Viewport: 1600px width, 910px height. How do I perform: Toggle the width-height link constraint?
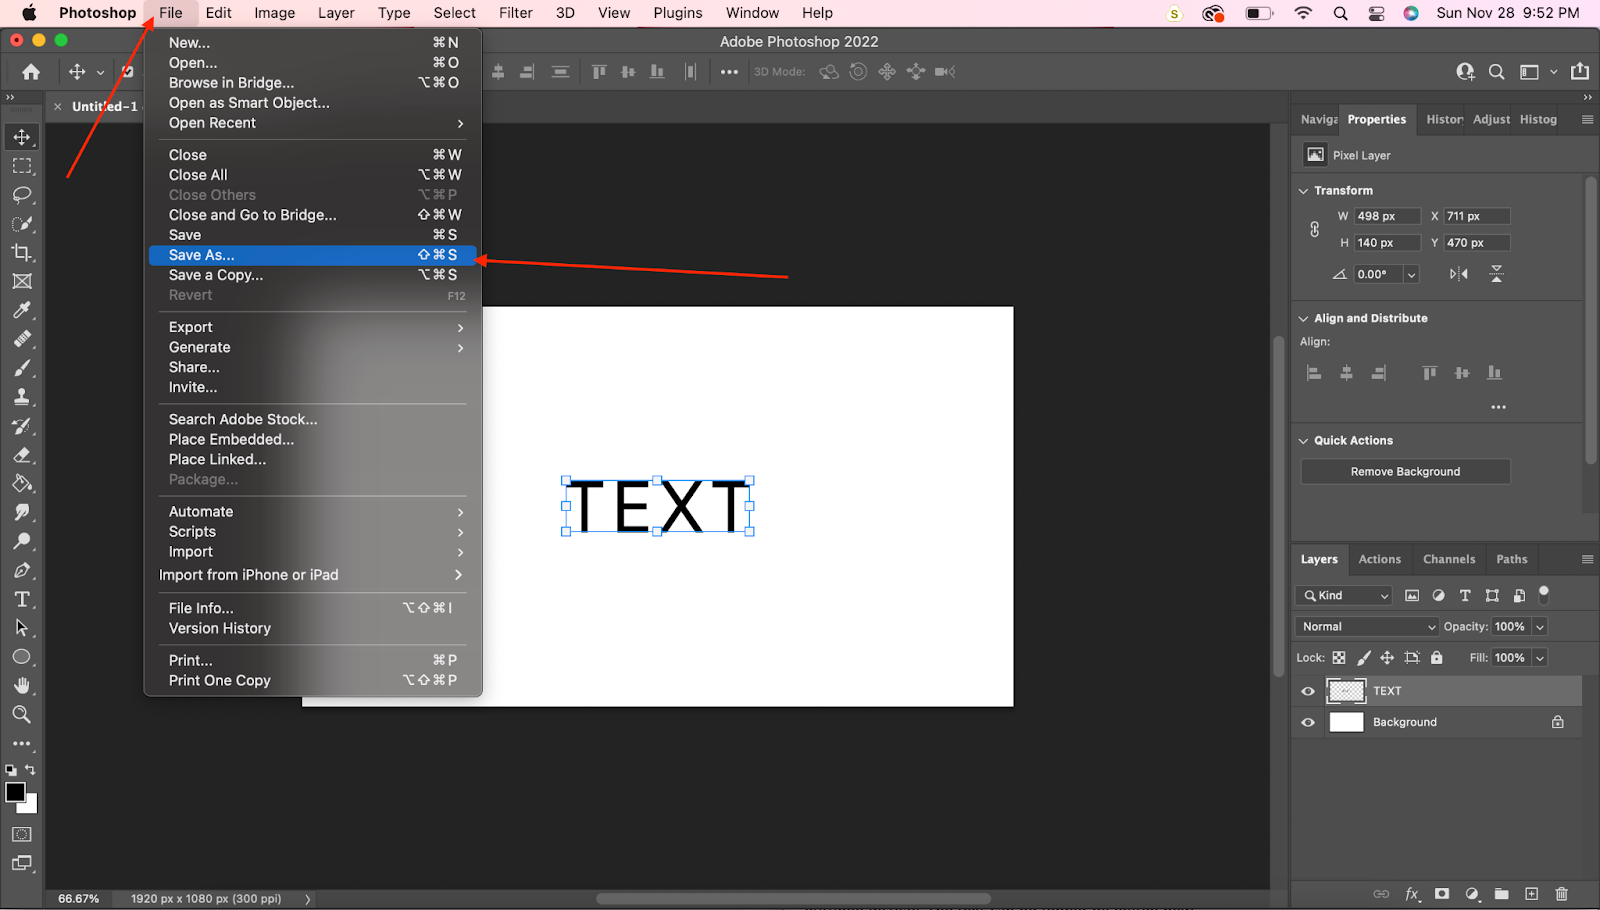click(1315, 230)
